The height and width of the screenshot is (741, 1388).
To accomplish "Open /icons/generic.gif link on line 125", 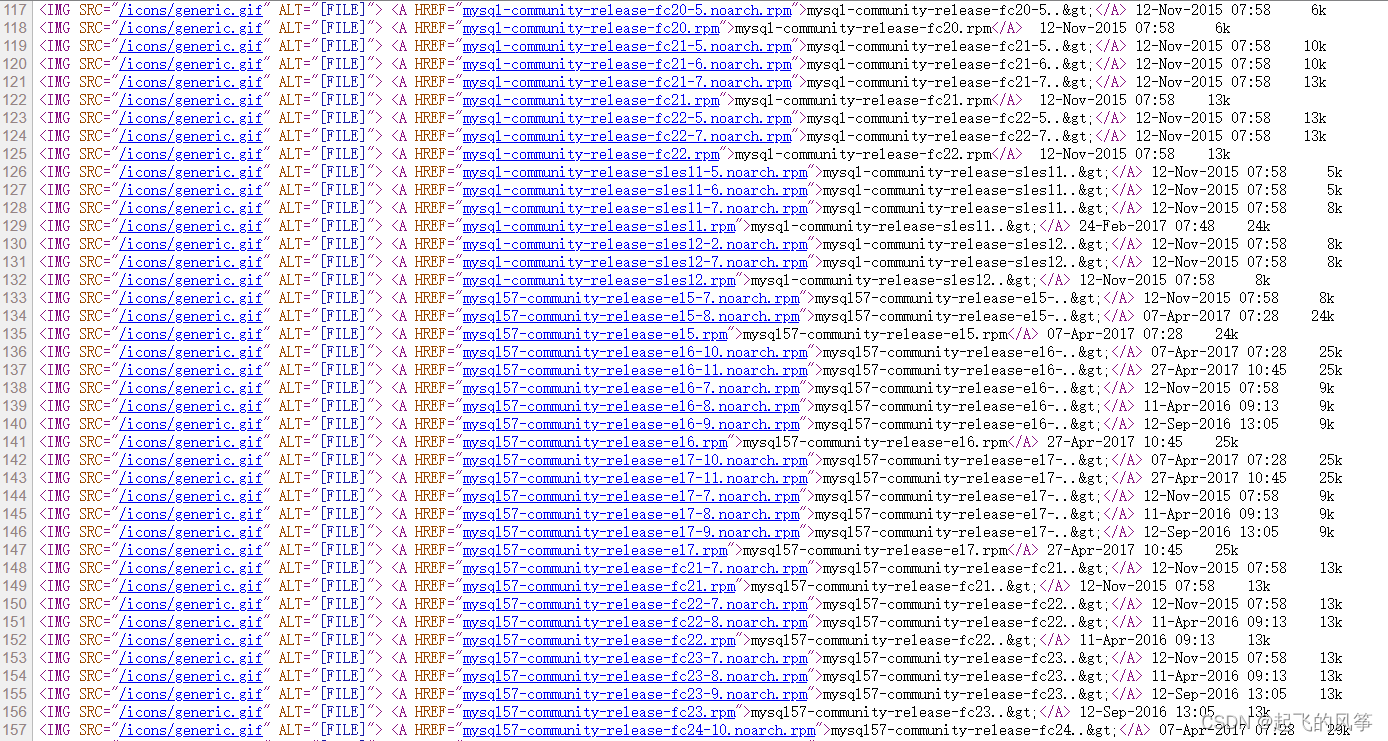I will click(191, 154).
